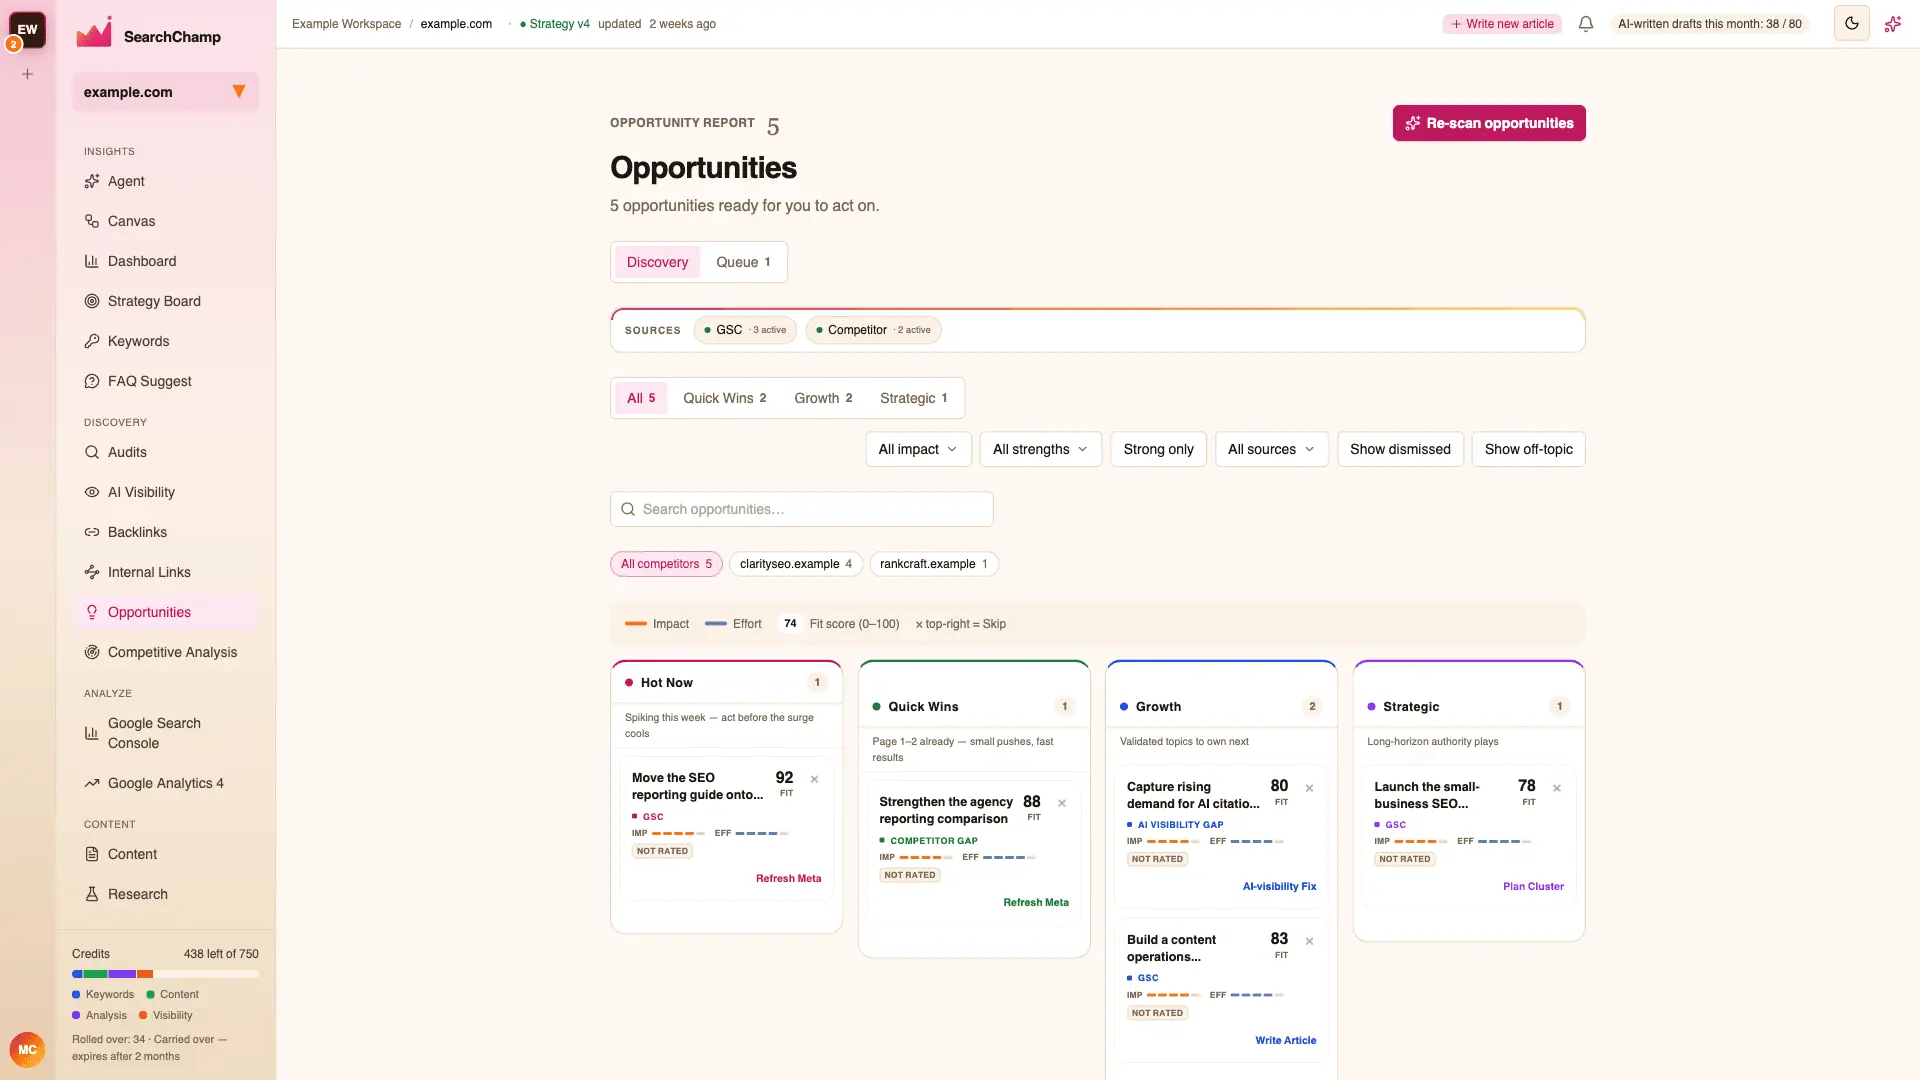Select the Growth filter tab

tap(823, 398)
